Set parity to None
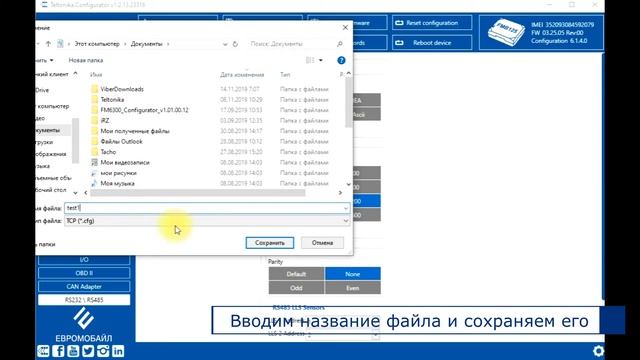Screen dimensions: 640x360 [353, 274]
